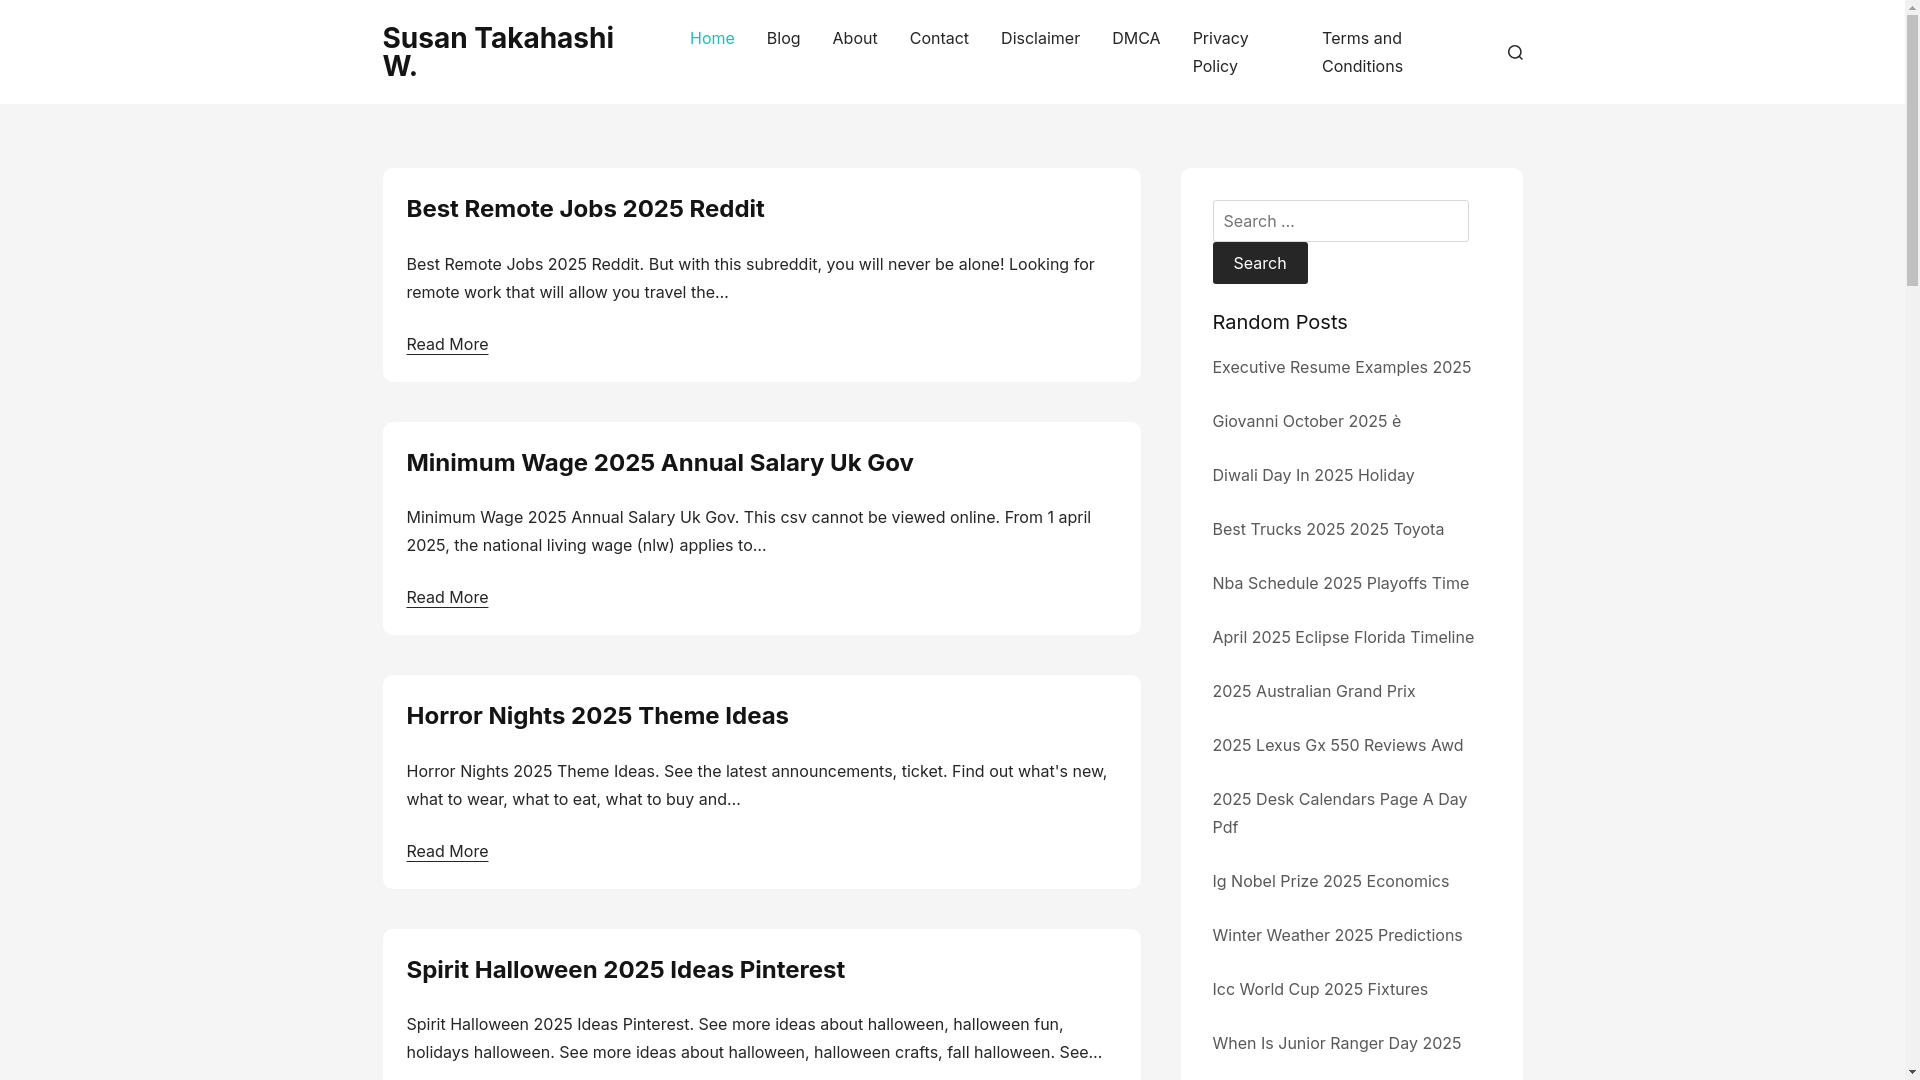
Task: Open Icc World Cup 2025 Fixtures link
Action: pyautogui.click(x=1320, y=989)
